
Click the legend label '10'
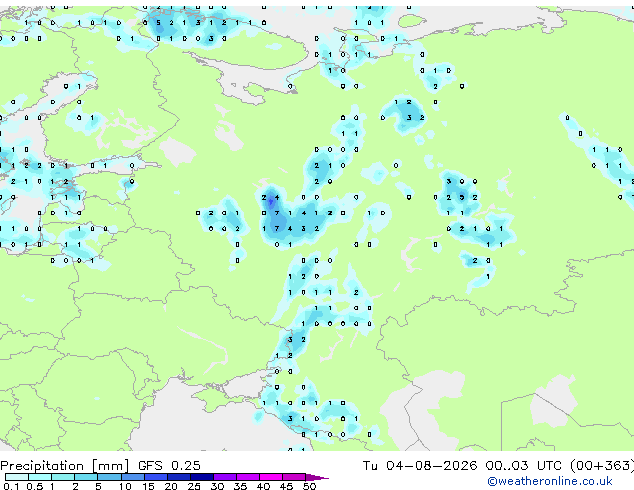click(125, 486)
